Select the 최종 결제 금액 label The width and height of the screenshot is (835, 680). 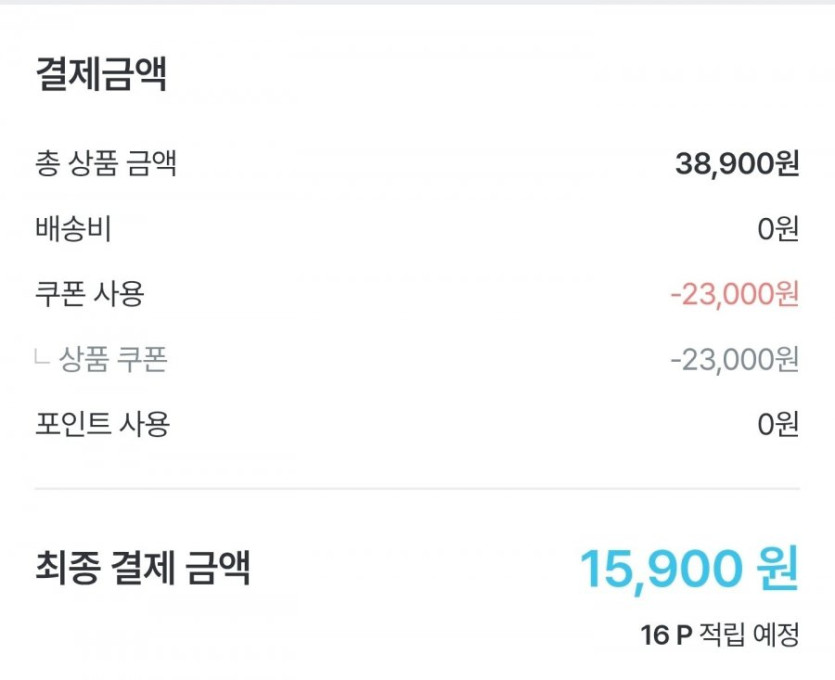143,568
